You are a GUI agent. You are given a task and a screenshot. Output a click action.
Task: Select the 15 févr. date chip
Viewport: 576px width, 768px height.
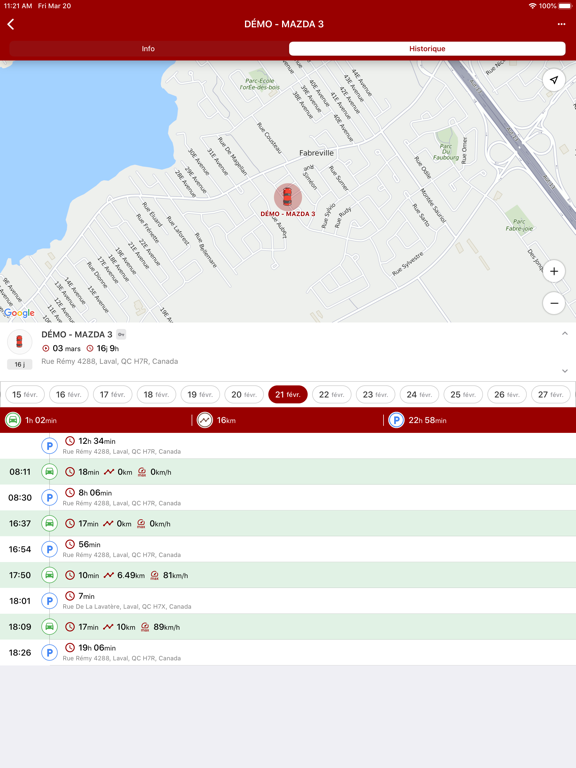pos(25,394)
